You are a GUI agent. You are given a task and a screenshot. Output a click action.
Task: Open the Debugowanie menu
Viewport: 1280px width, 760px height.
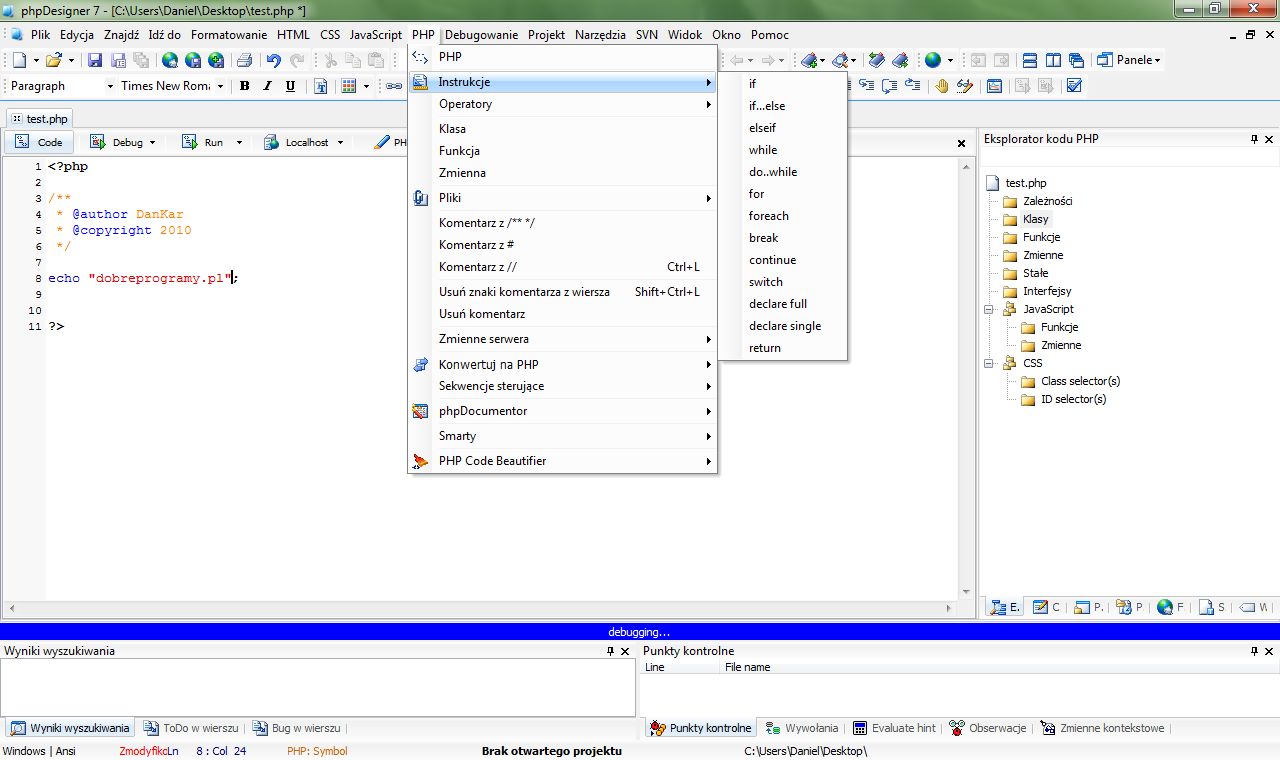click(482, 34)
